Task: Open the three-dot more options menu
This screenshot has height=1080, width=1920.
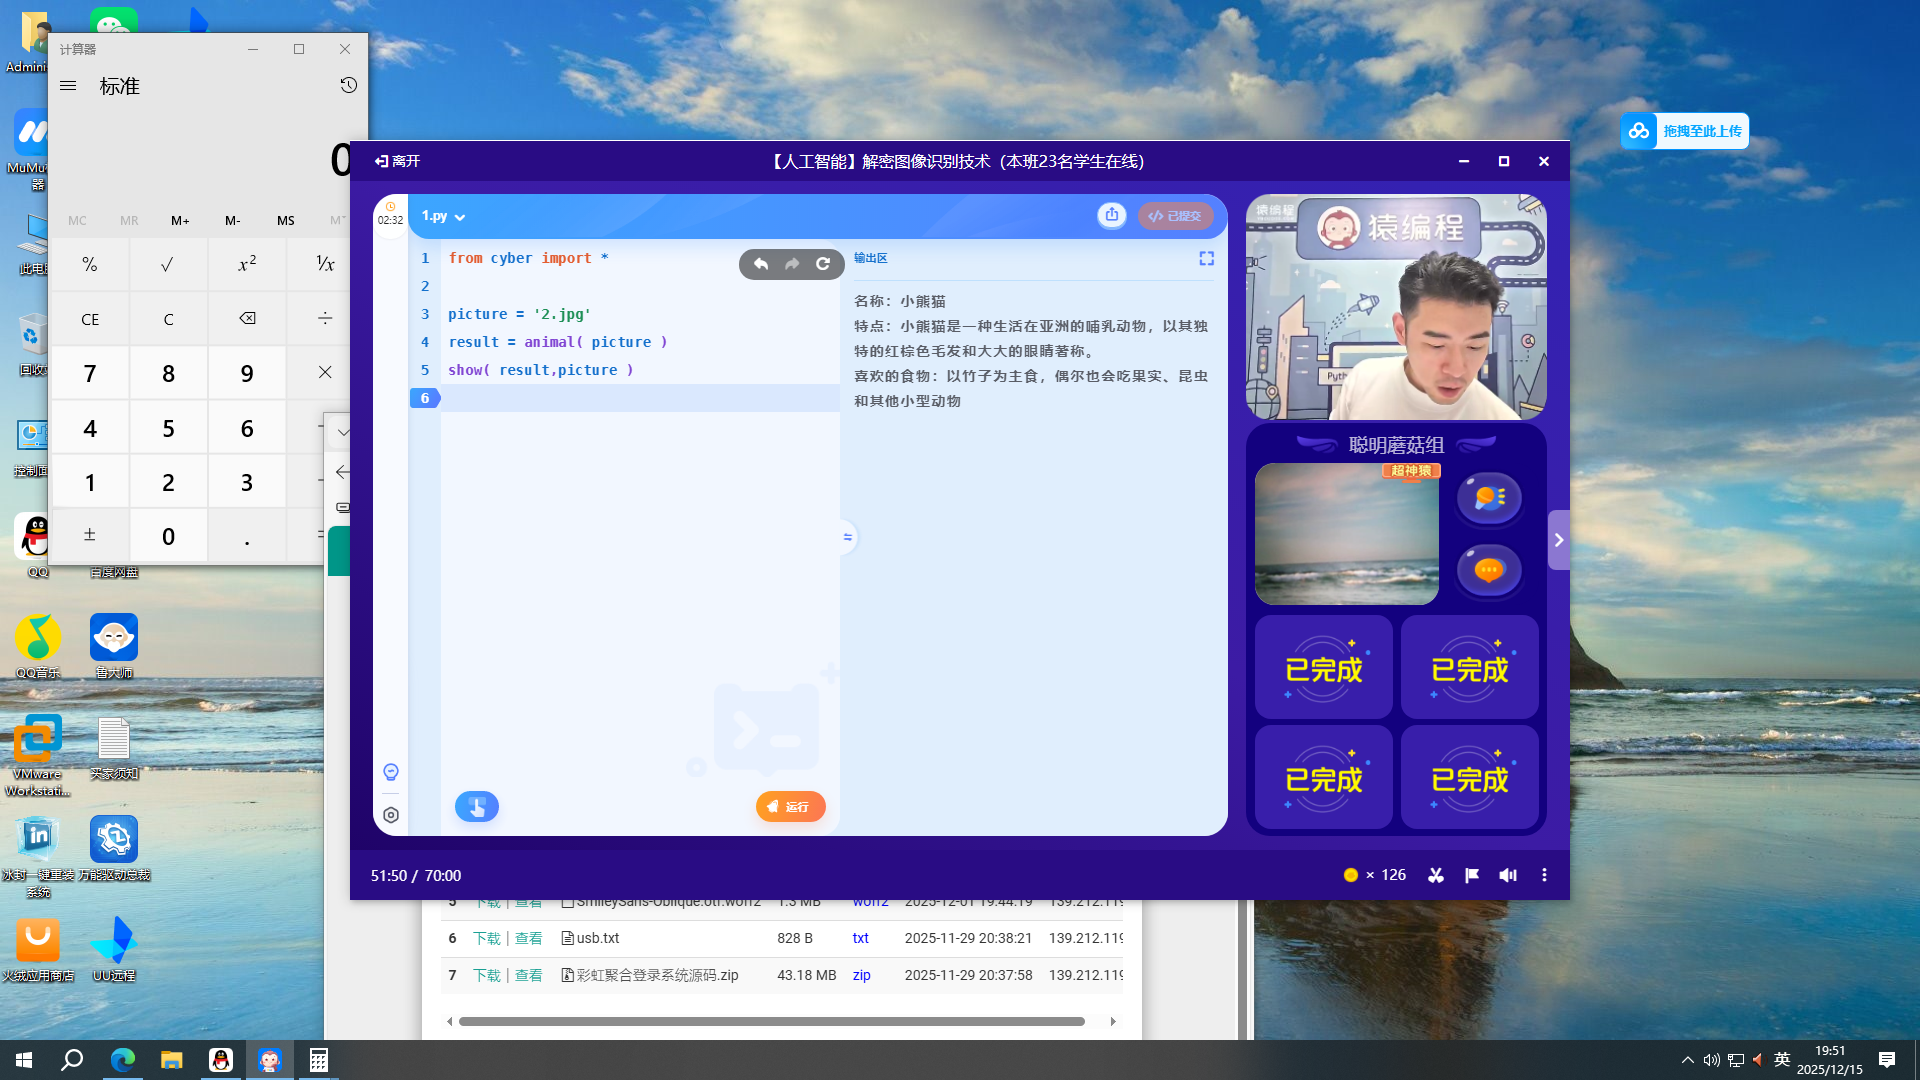Action: tap(1544, 875)
